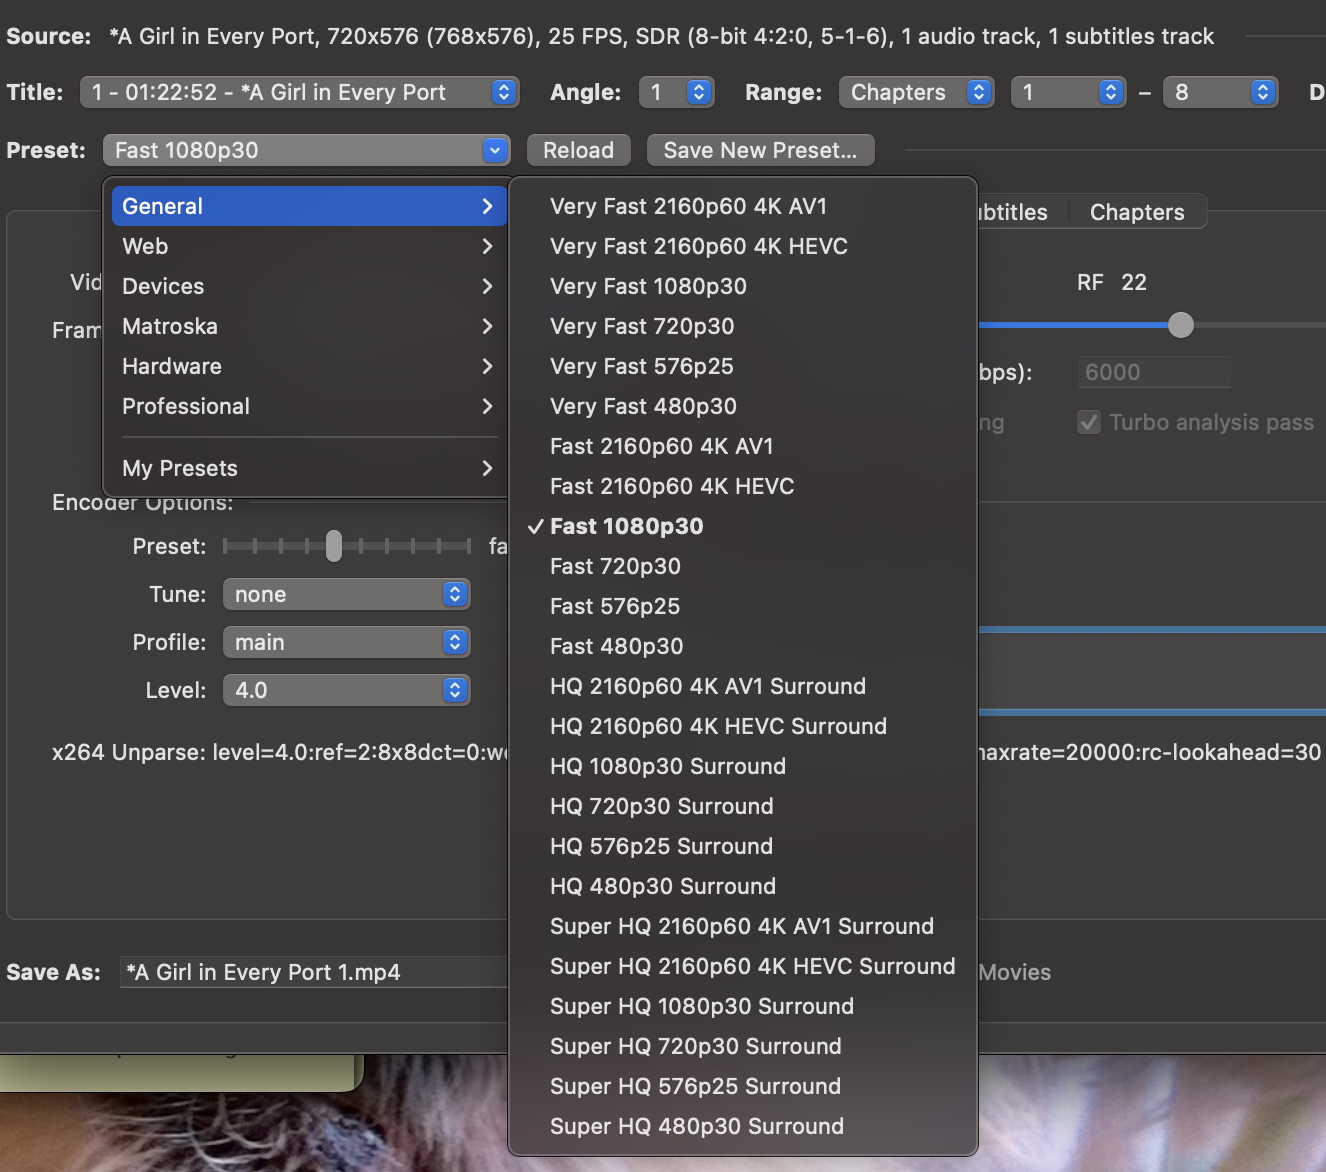This screenshot has width=1326, height=1172.
Task: Click the x264 Unparse options text
Action: (x=280, y=752)
